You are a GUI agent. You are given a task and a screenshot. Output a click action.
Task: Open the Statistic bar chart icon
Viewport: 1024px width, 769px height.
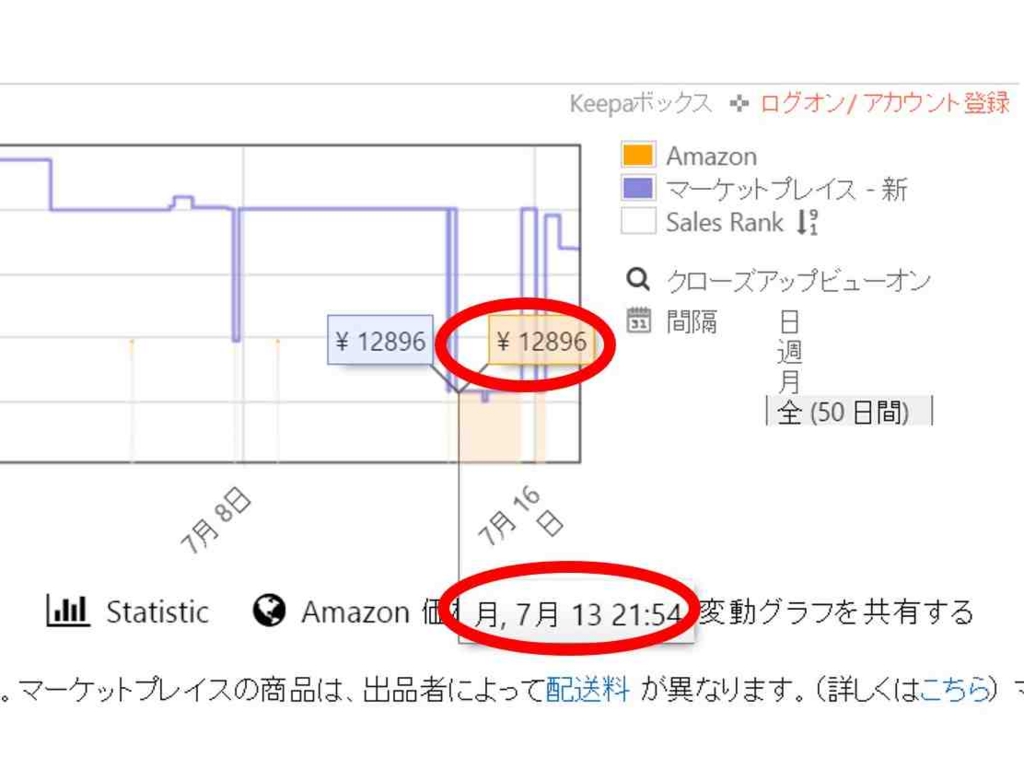(67, 611)
